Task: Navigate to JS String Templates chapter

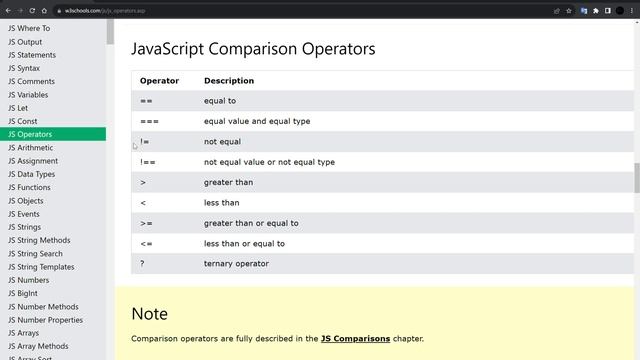Action: point(41,267)
